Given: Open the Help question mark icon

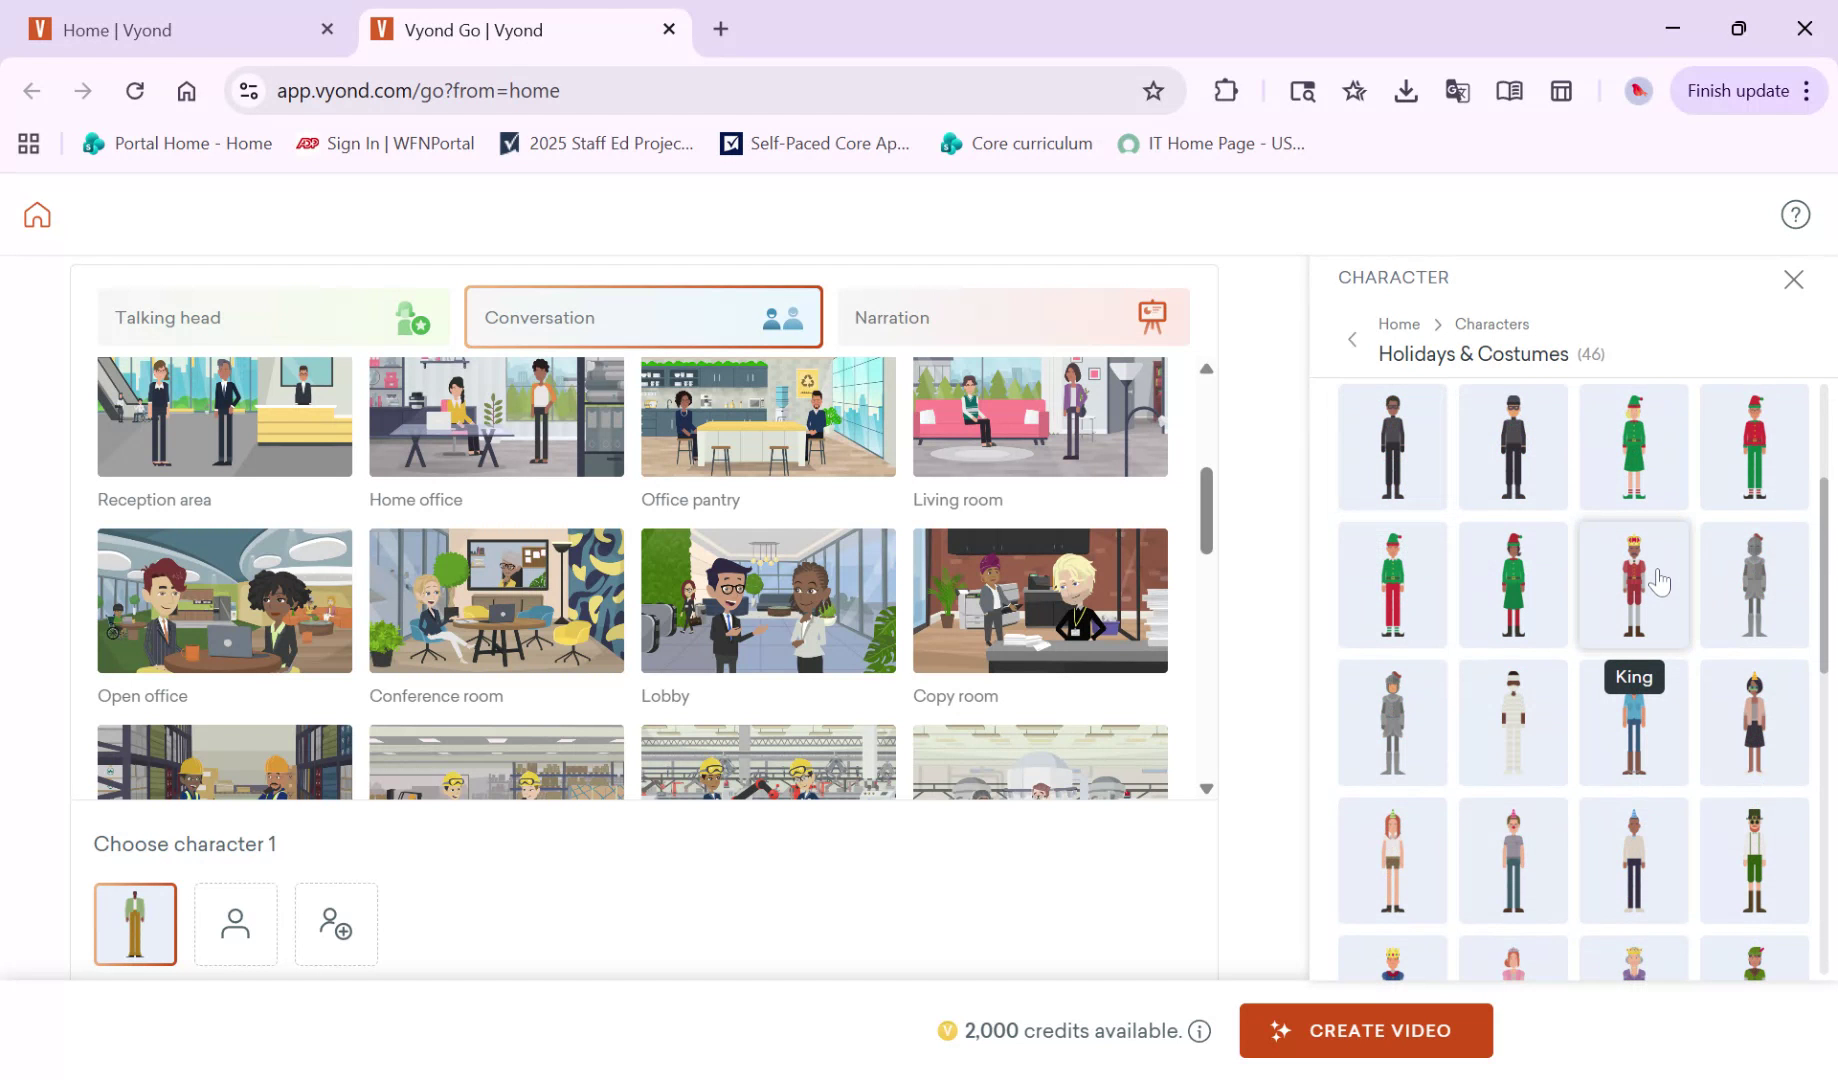Looking at the screenshot, I should coord(1795,214).
